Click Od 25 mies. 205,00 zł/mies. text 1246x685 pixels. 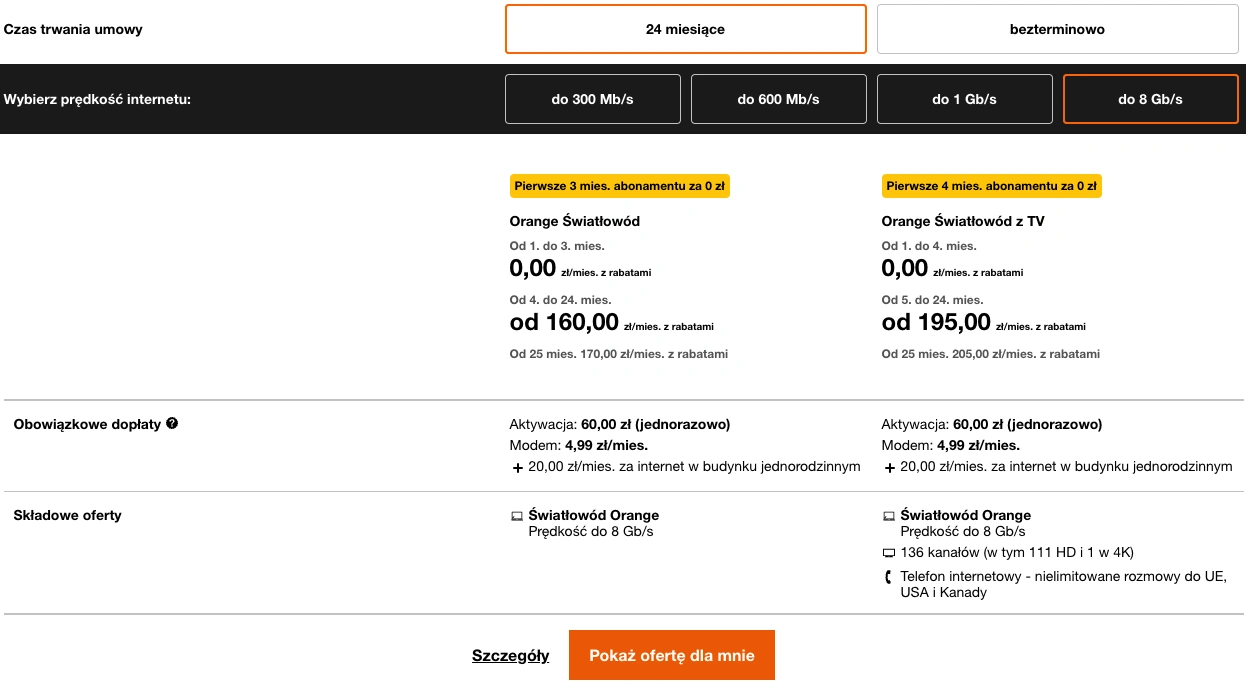point(991,354)
